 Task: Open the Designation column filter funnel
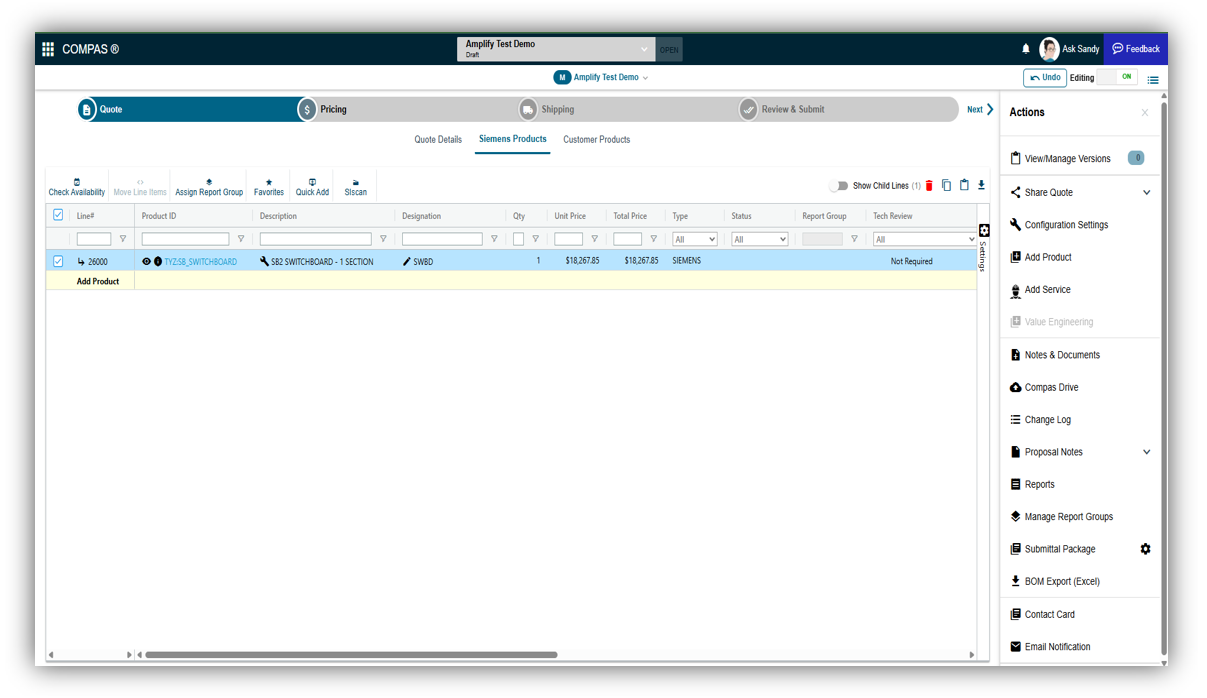[494, 239]
